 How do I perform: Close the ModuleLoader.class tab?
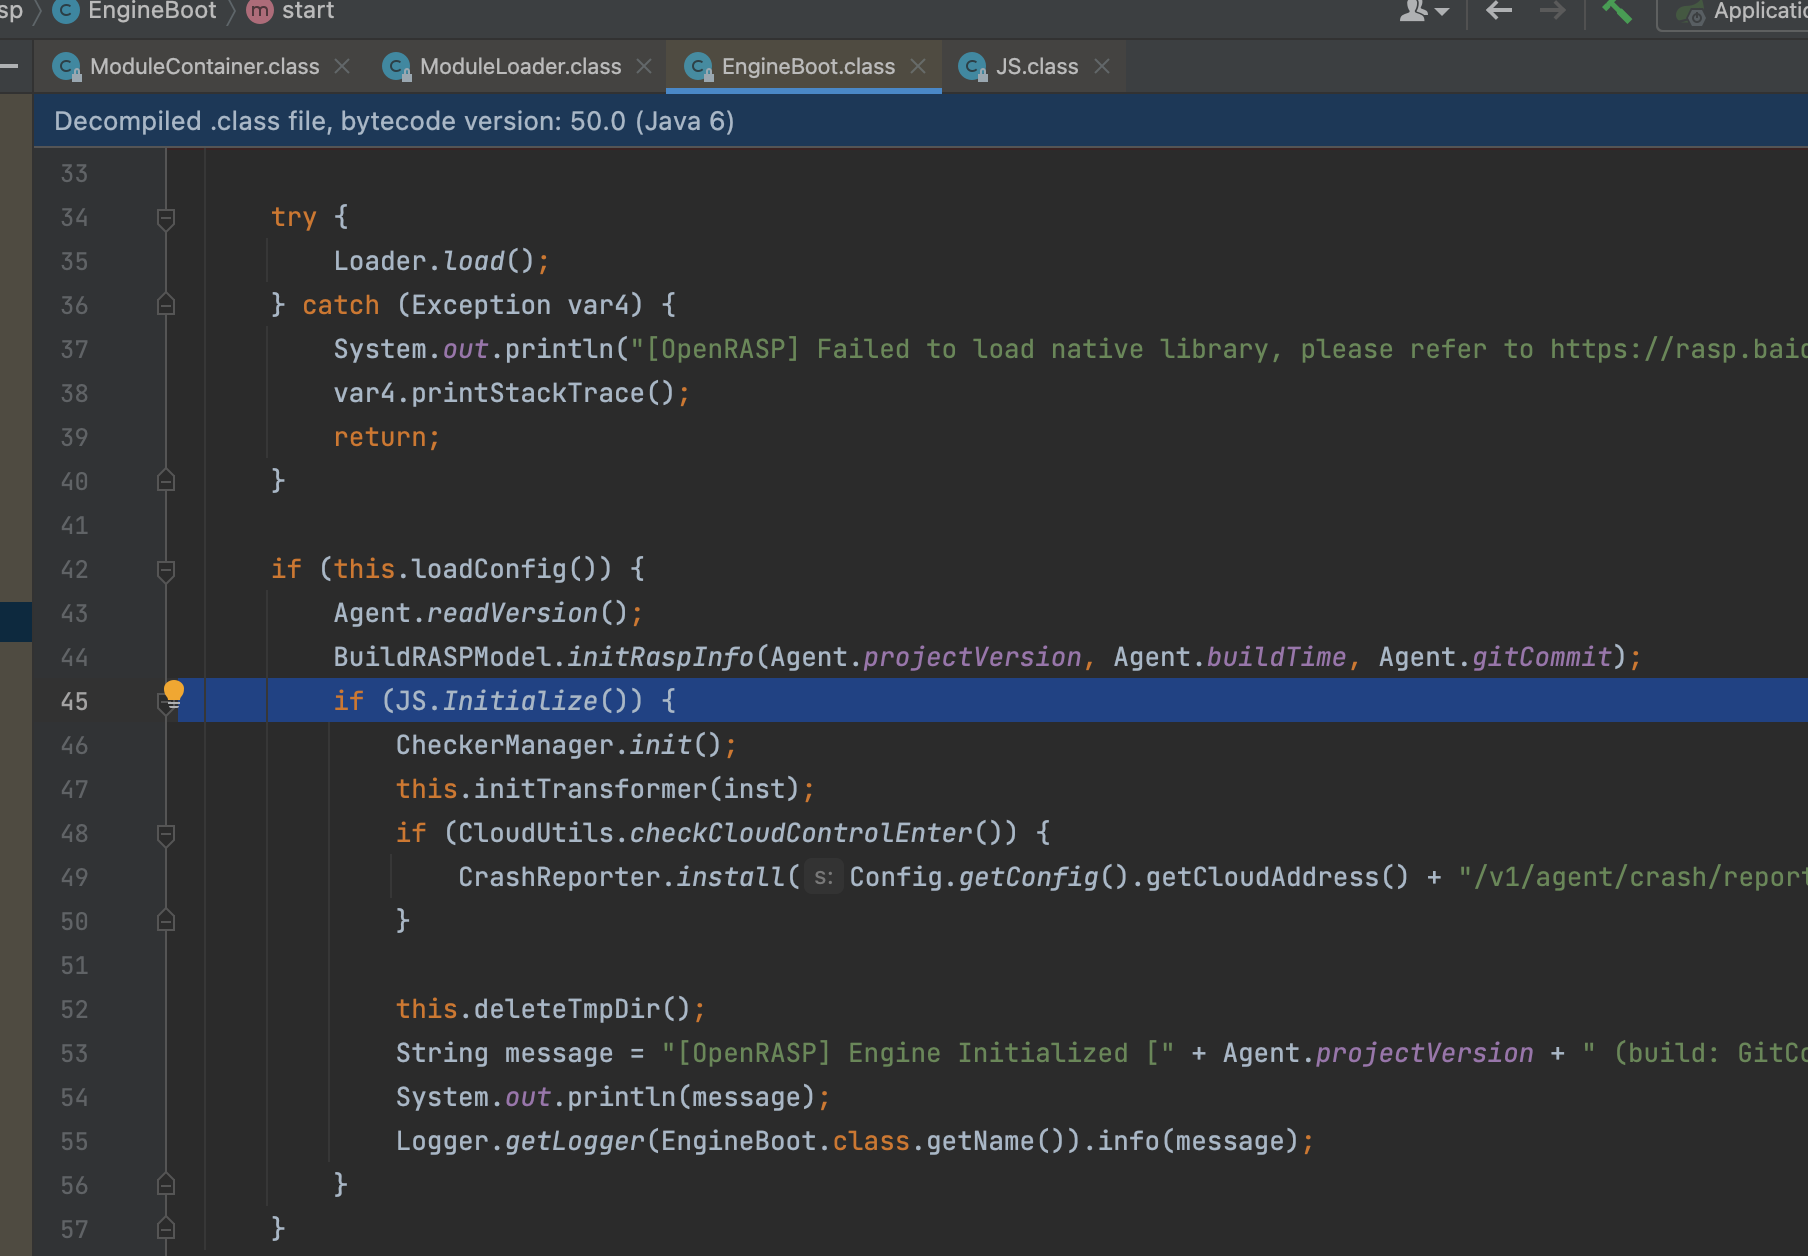(x=644, y=66)
